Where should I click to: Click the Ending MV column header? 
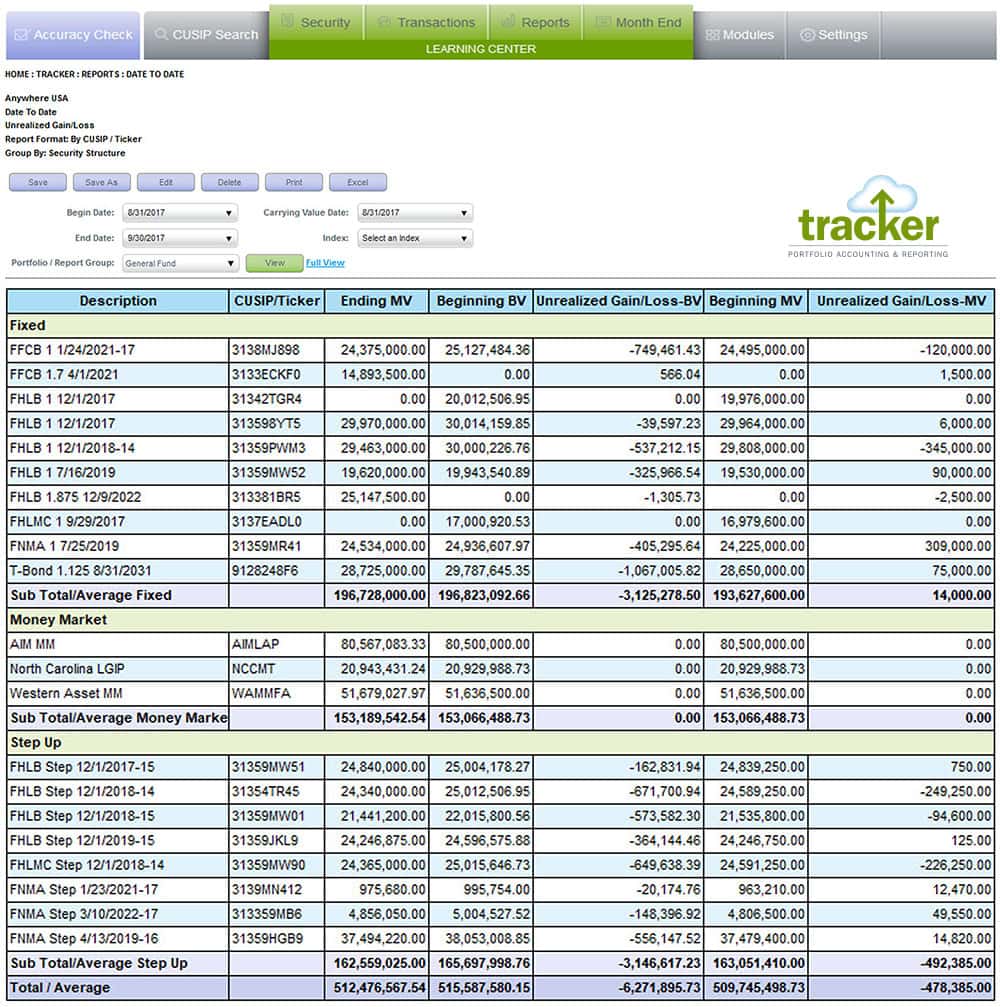coord(376,301)
